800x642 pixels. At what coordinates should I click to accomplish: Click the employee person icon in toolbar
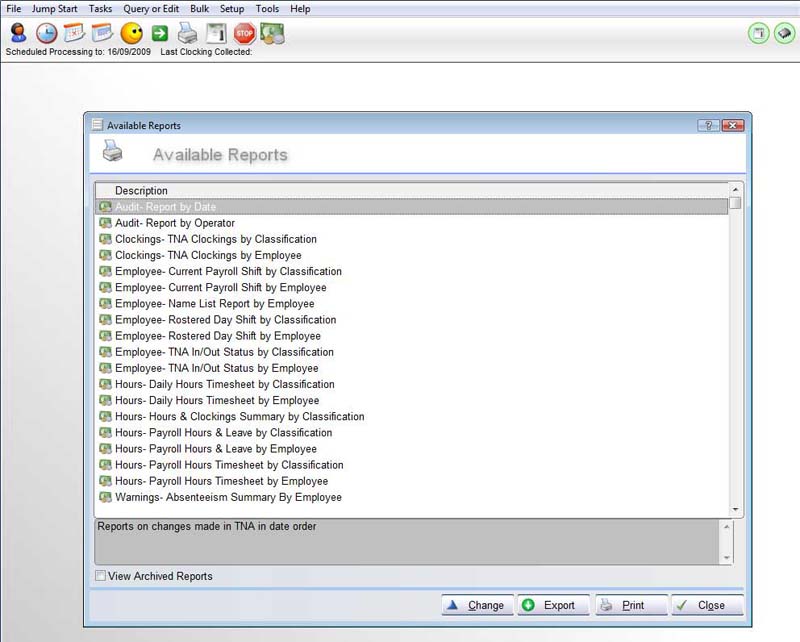(x=17, y=33)
